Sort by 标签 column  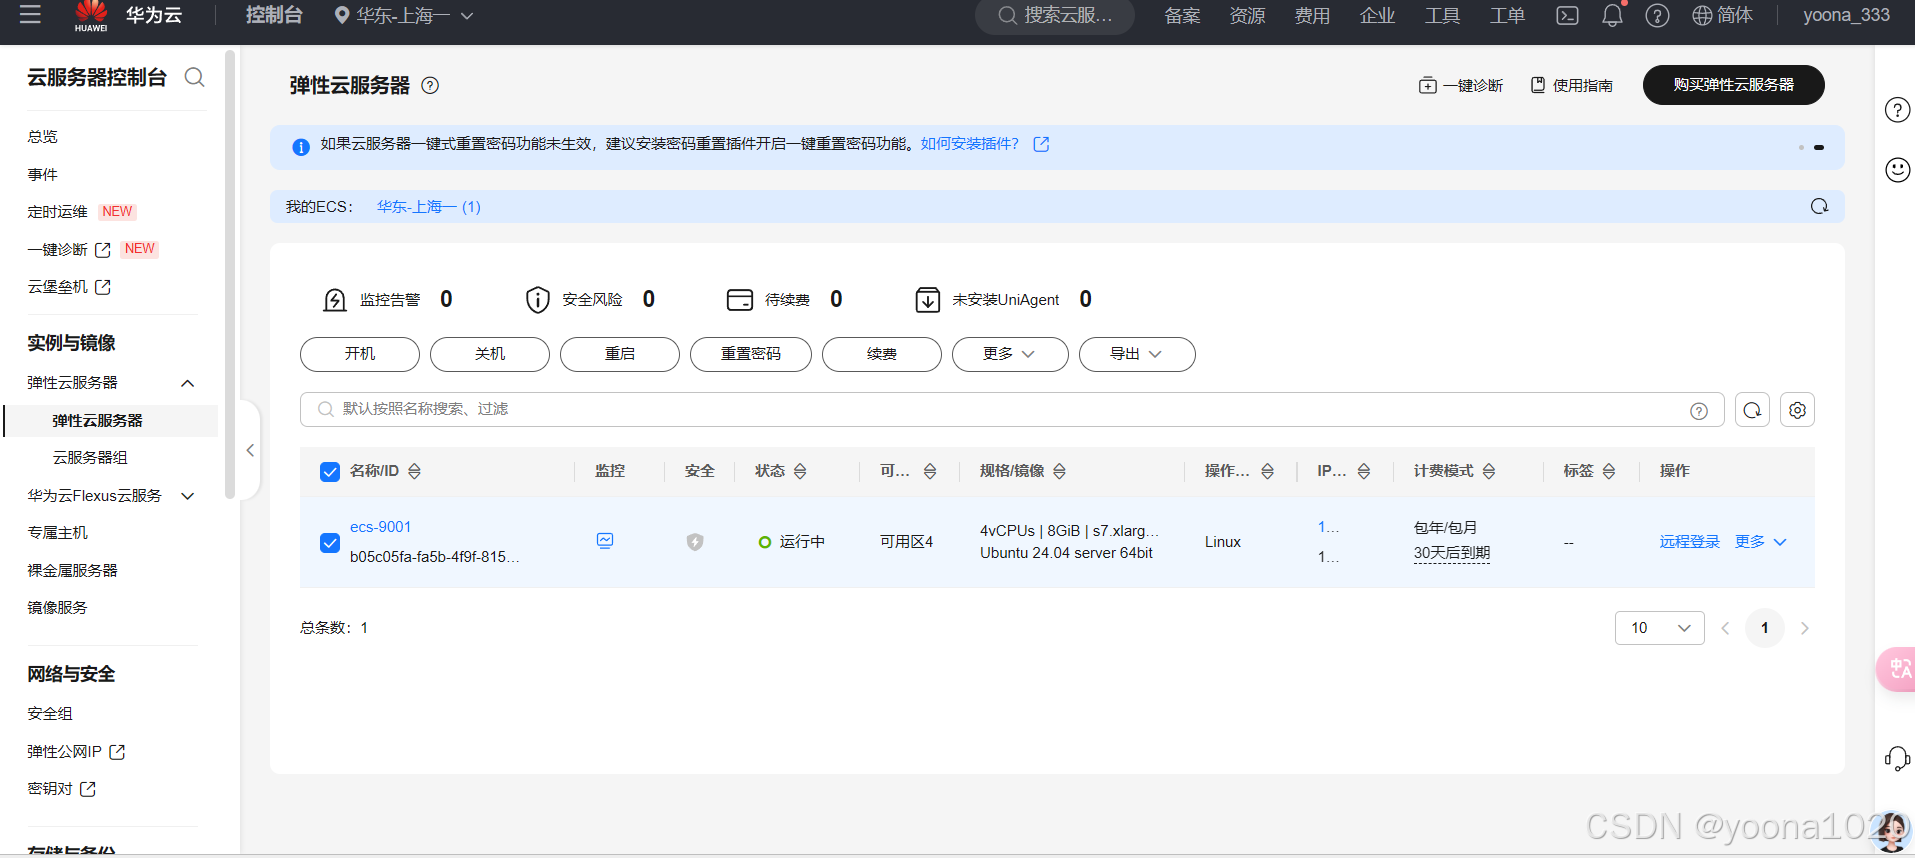point(1608,471)
